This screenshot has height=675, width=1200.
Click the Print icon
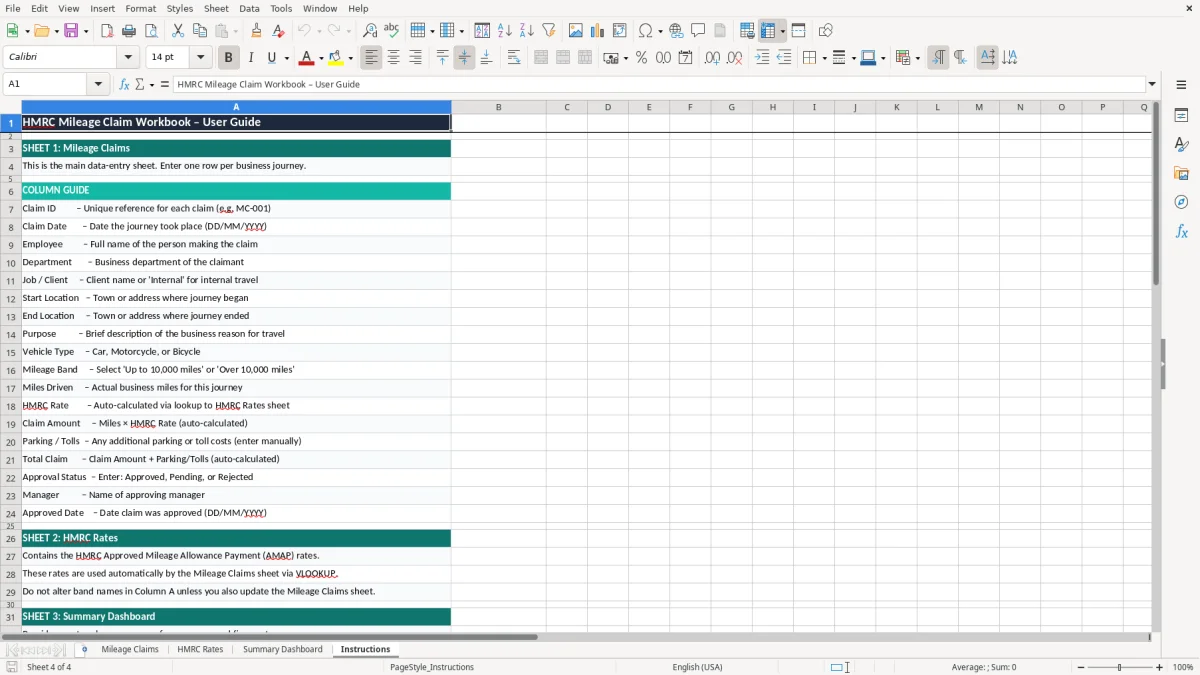[129, 31]
